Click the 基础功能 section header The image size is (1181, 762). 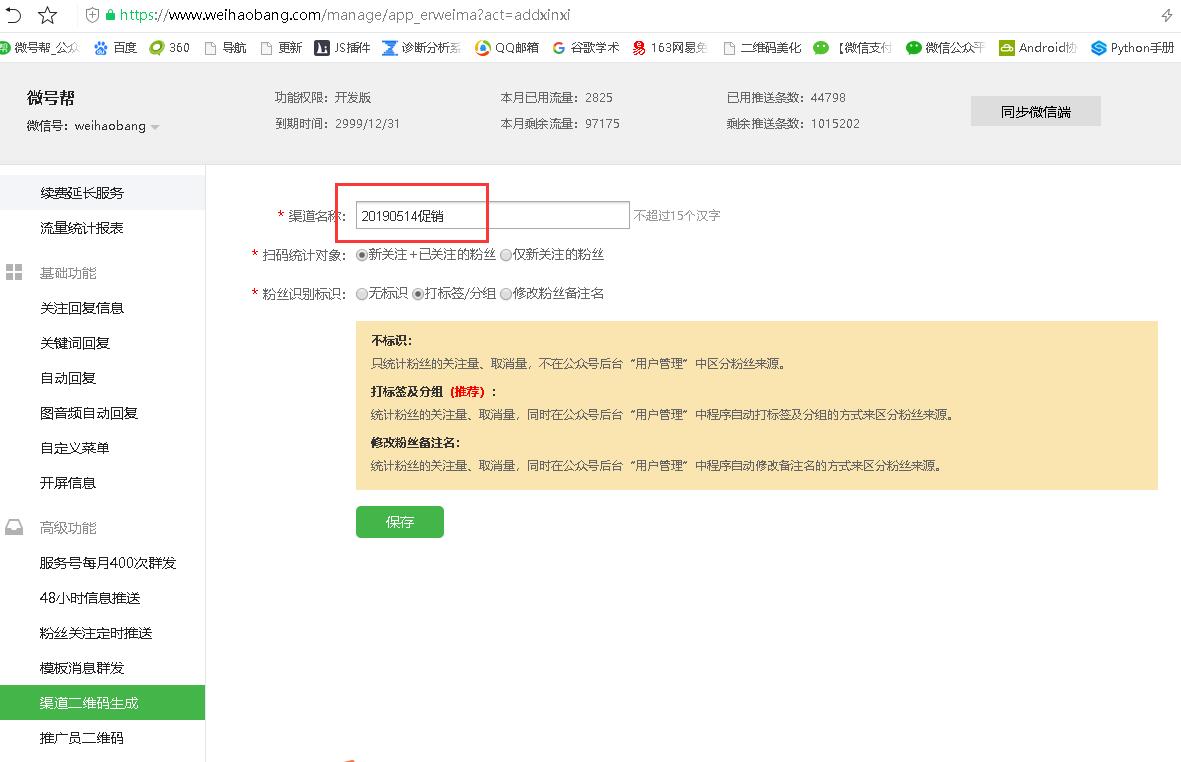coord(68,273)
